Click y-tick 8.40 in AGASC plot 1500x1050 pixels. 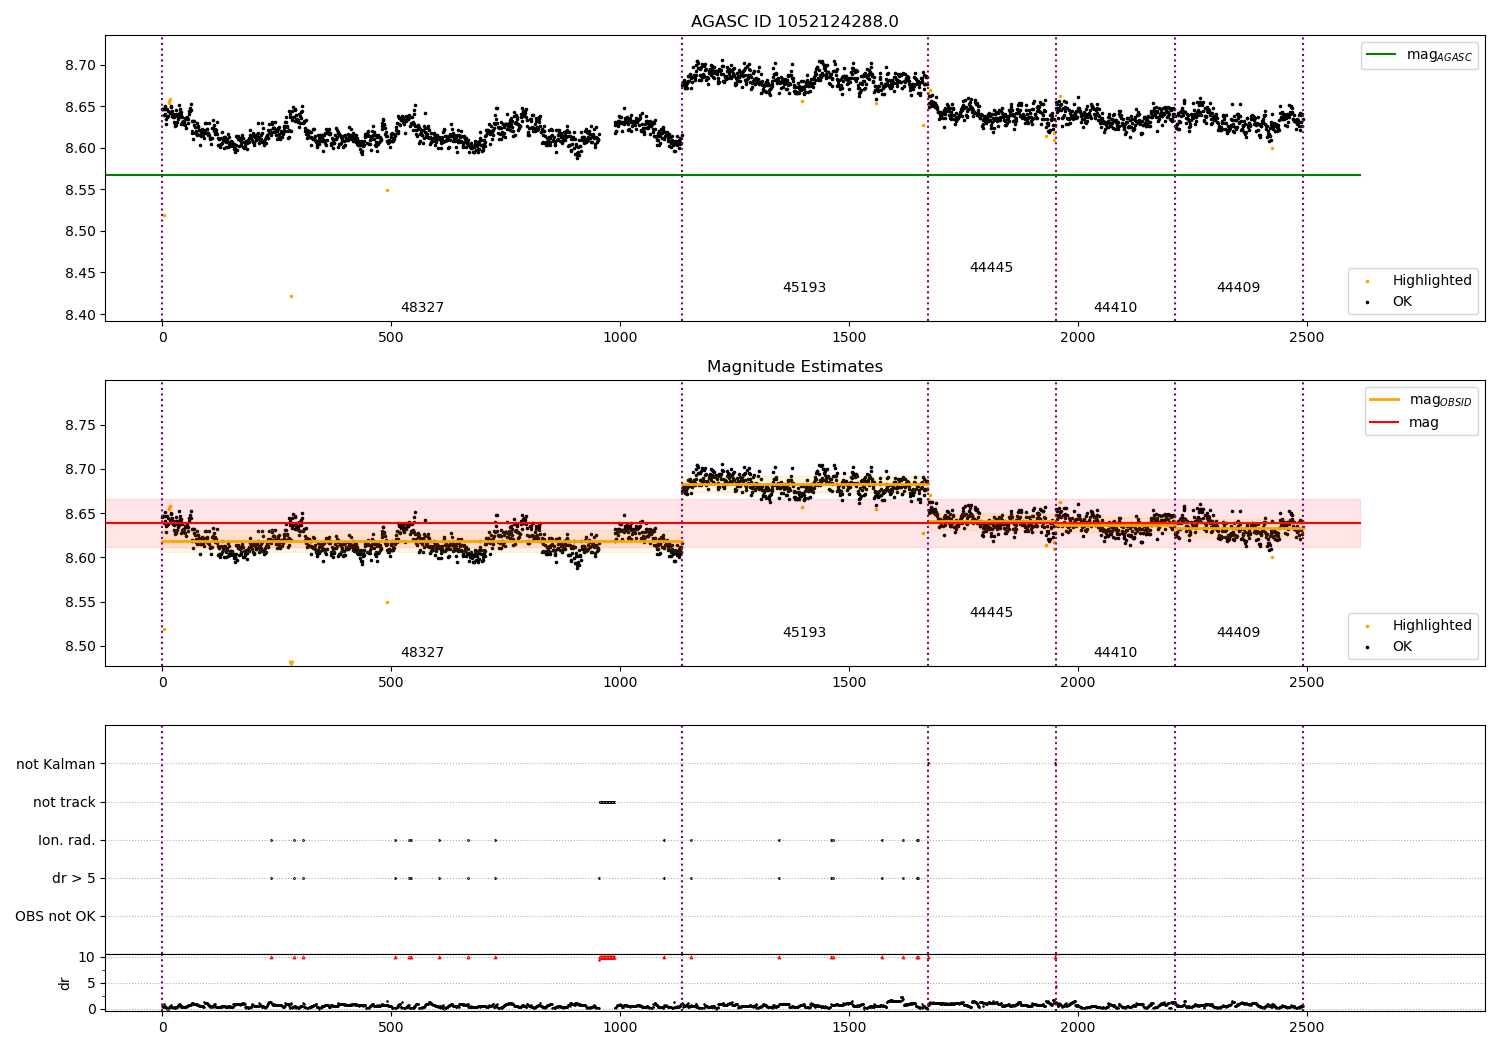[x=82, y=315]
